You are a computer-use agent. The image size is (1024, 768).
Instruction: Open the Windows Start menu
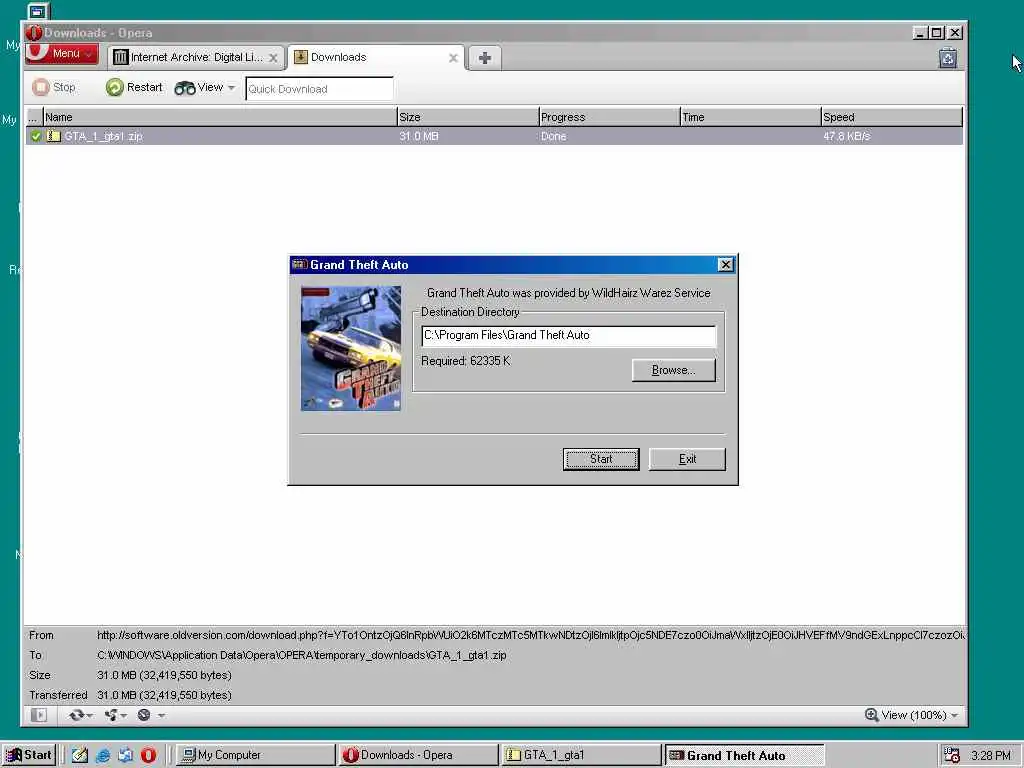click(29, 755)
